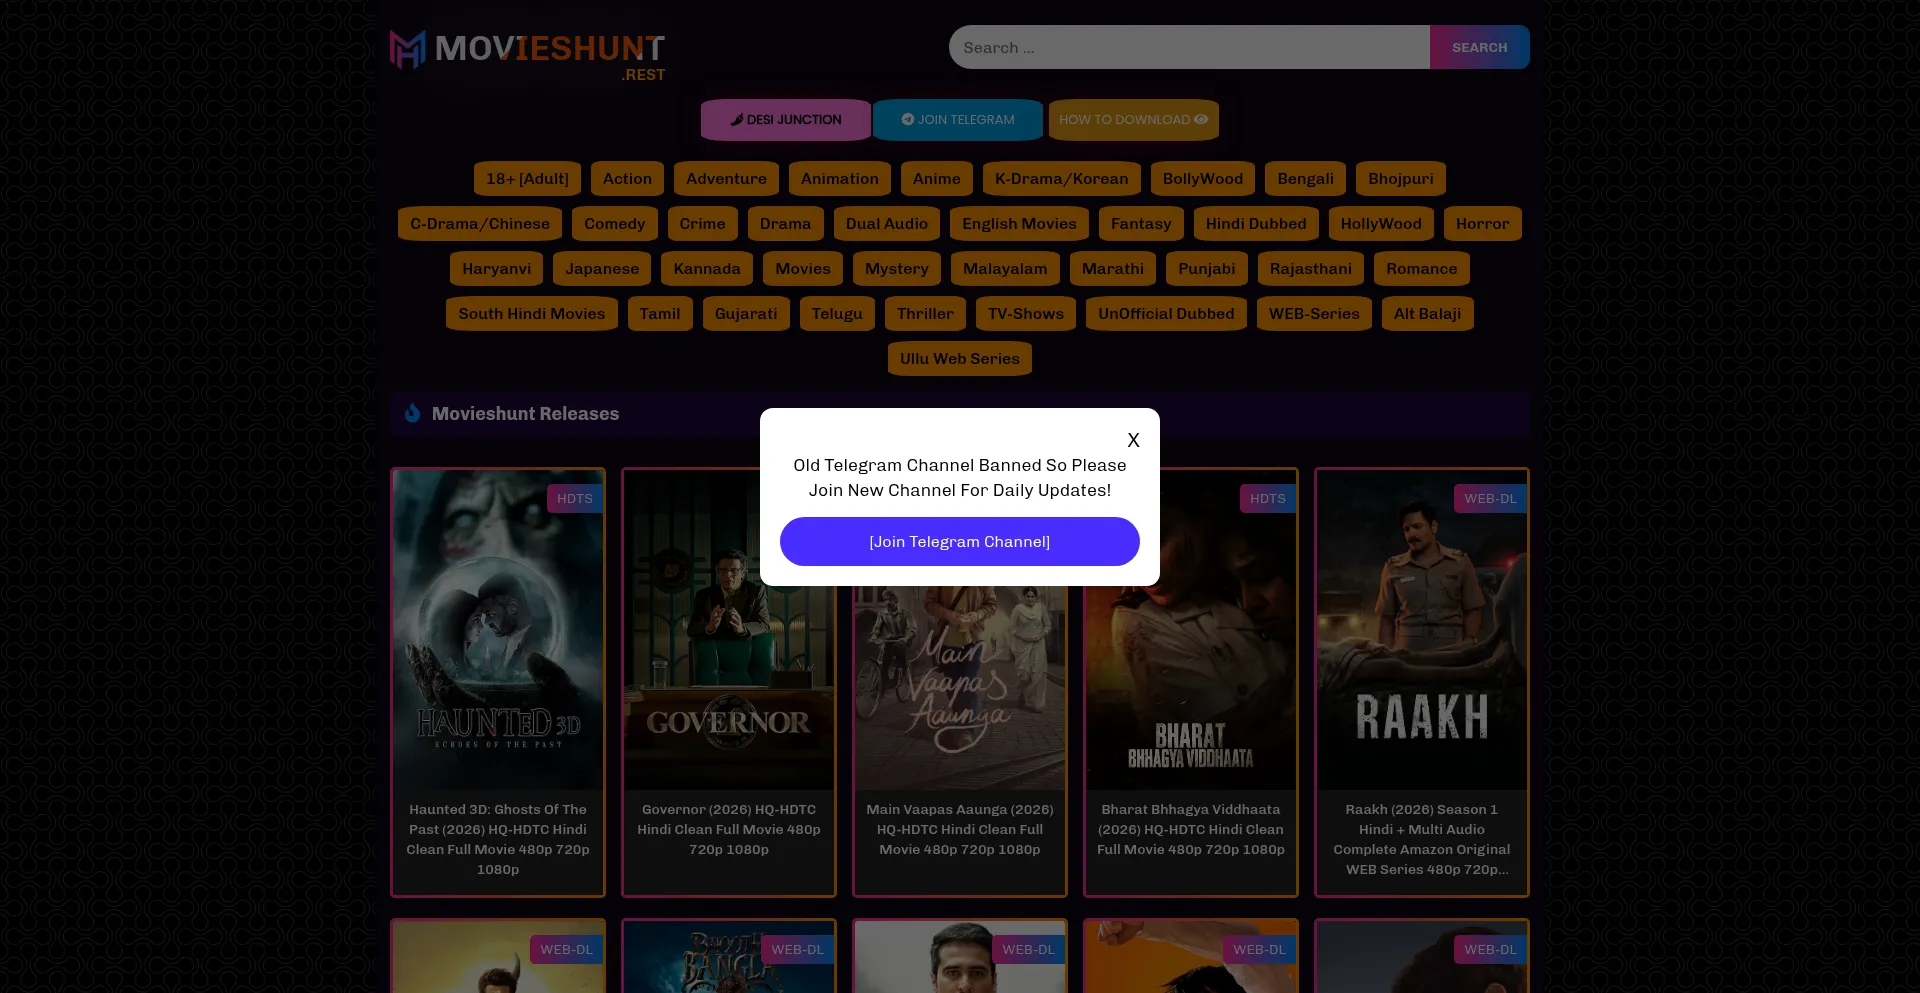The width and height of the screenshot is (1920, 993).
Task: Browse the Anime category
Action: tap(937, 179)
